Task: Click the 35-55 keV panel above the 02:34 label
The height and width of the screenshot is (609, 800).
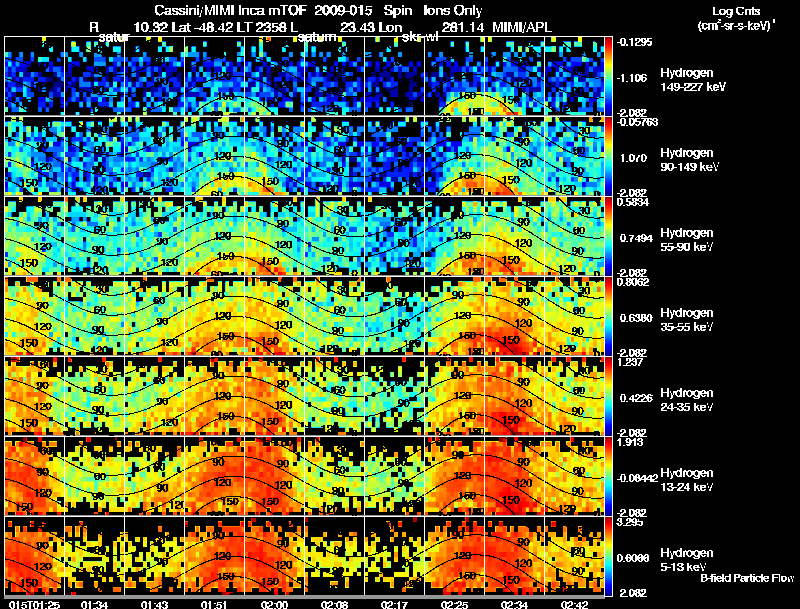Action: [x=514, y=316]
